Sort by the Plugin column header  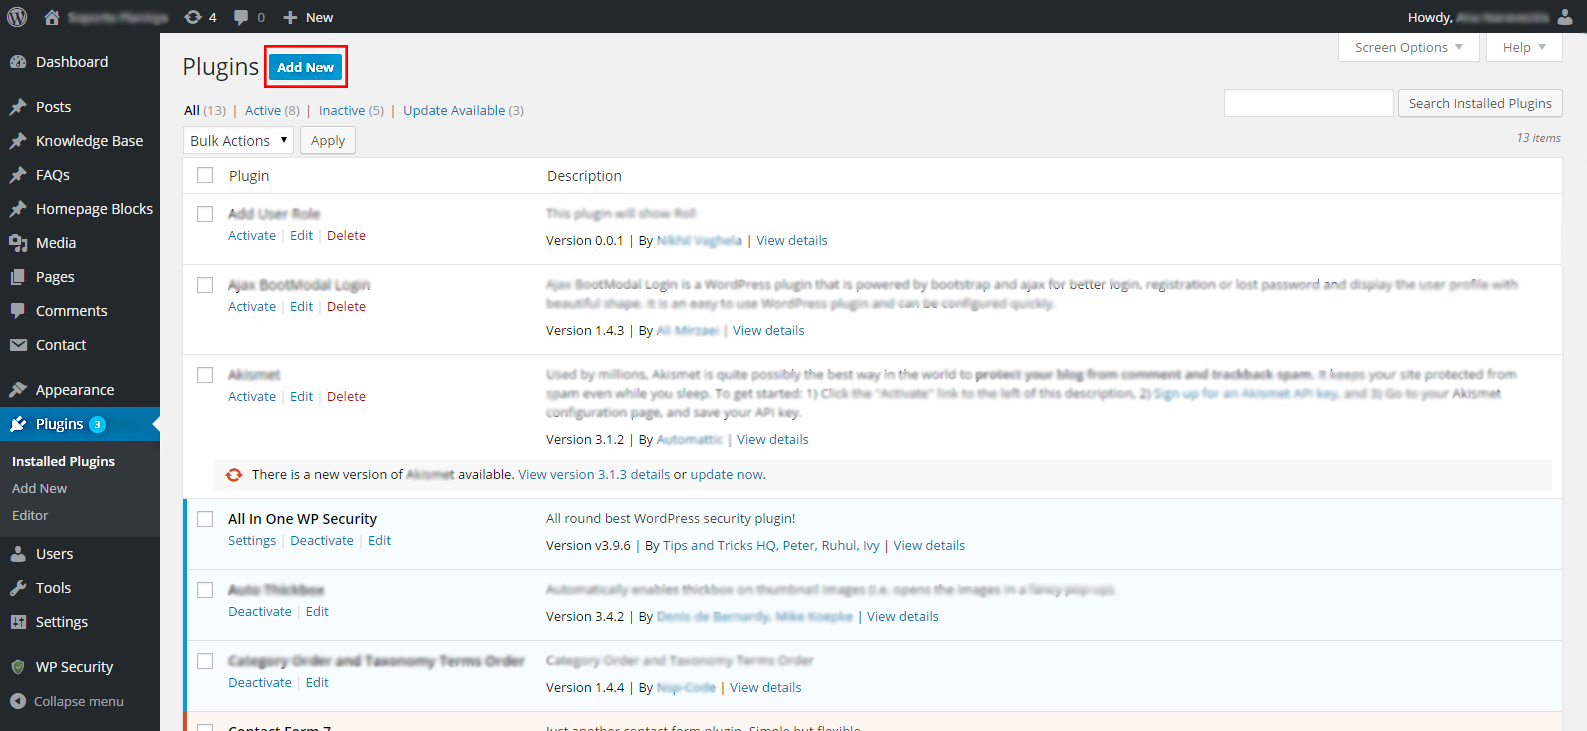[x=249, y=176]
